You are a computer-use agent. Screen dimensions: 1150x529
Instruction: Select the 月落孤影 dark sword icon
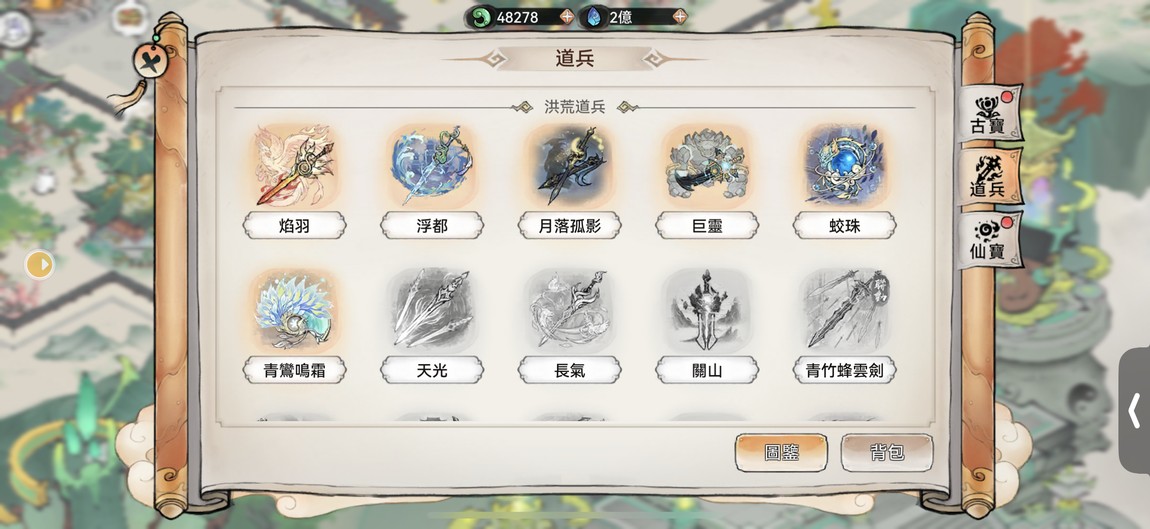coord(569,166)
